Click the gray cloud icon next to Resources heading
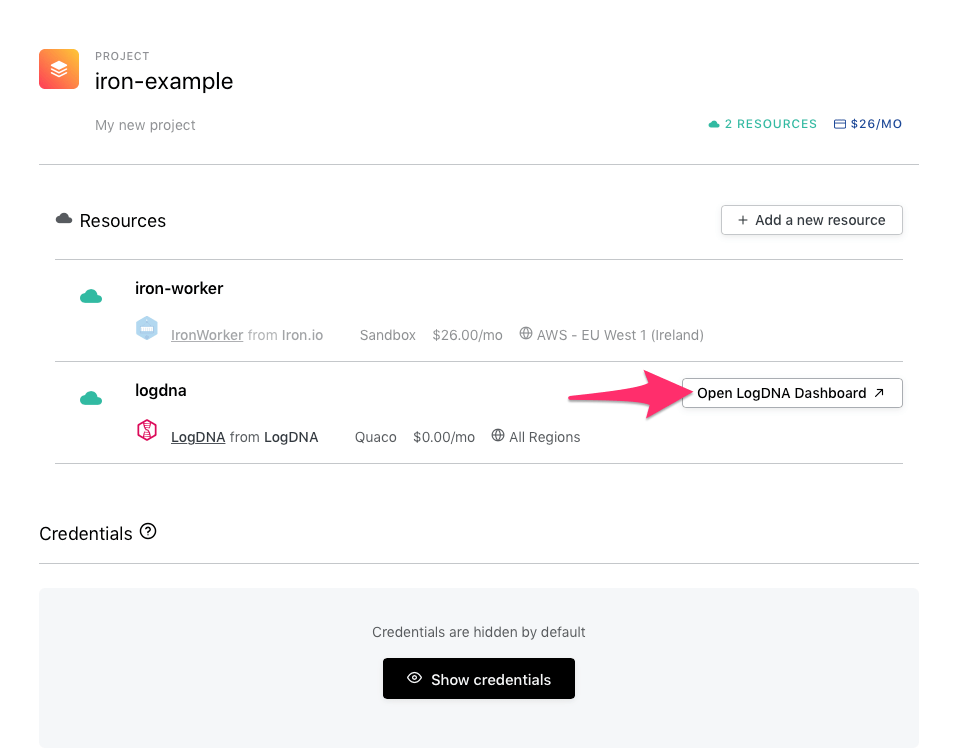Viewport: 959px width, 753px height. pyautogui.click(x=64, y=218)
